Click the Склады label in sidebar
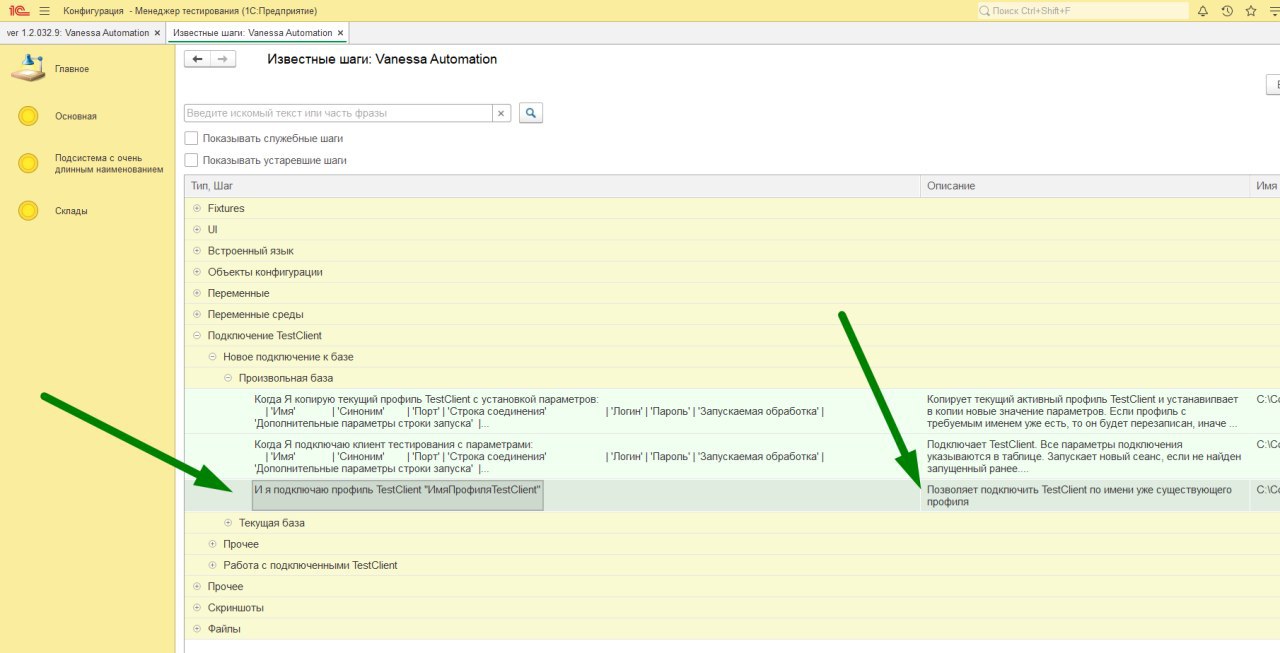 [71, 211]
